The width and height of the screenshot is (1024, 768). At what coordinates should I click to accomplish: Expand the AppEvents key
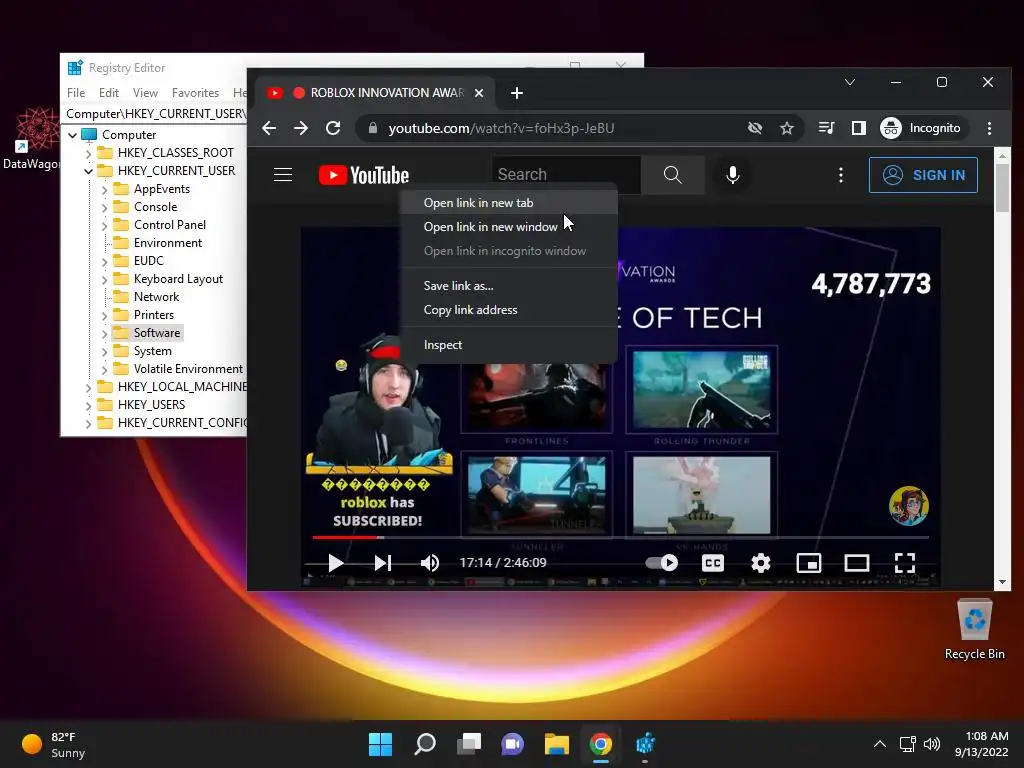tap(104, 189)
